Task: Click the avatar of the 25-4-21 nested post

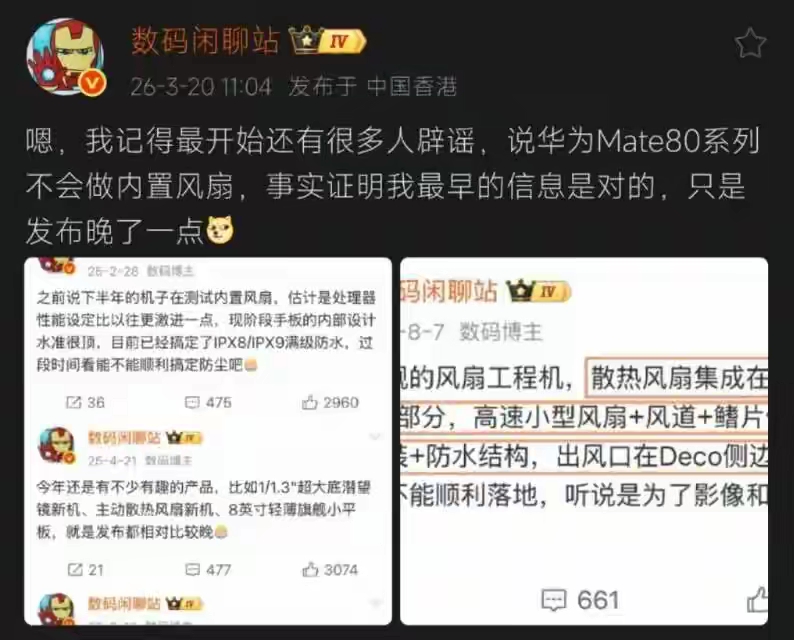Action: click(57, 445)
